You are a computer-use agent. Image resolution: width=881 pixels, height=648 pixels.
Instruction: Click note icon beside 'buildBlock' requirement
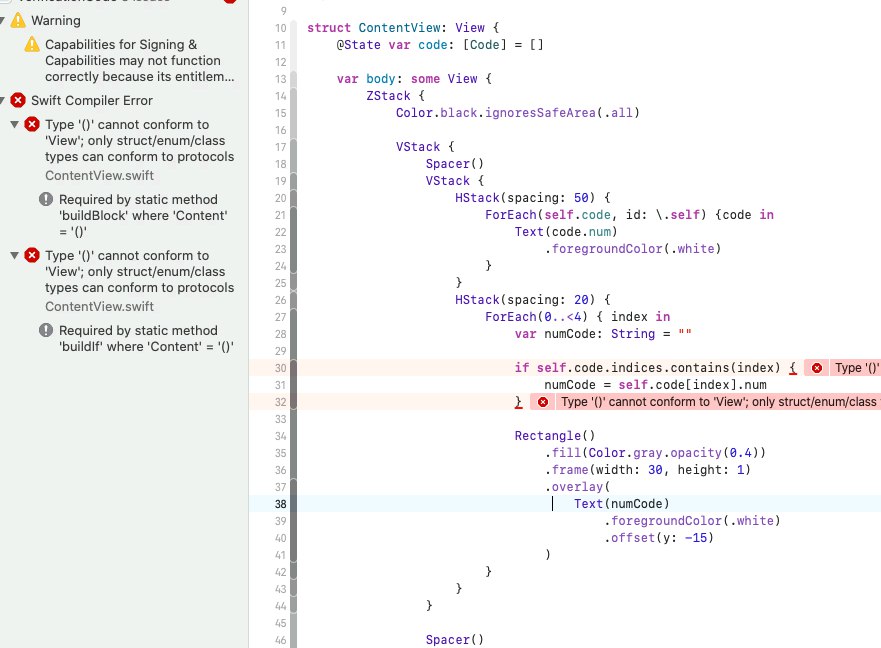pos(46,199)
